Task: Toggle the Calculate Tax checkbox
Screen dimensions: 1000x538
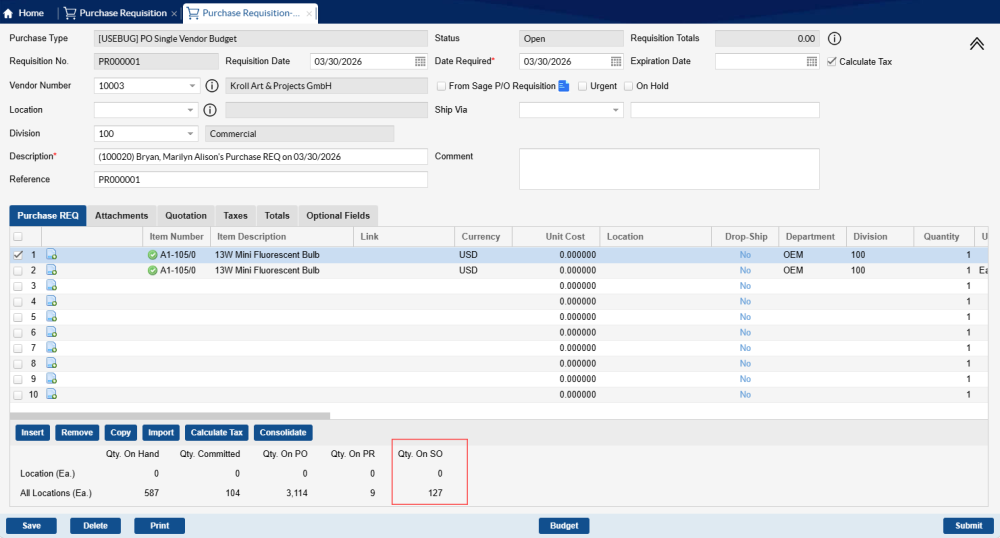Action: 832,62
